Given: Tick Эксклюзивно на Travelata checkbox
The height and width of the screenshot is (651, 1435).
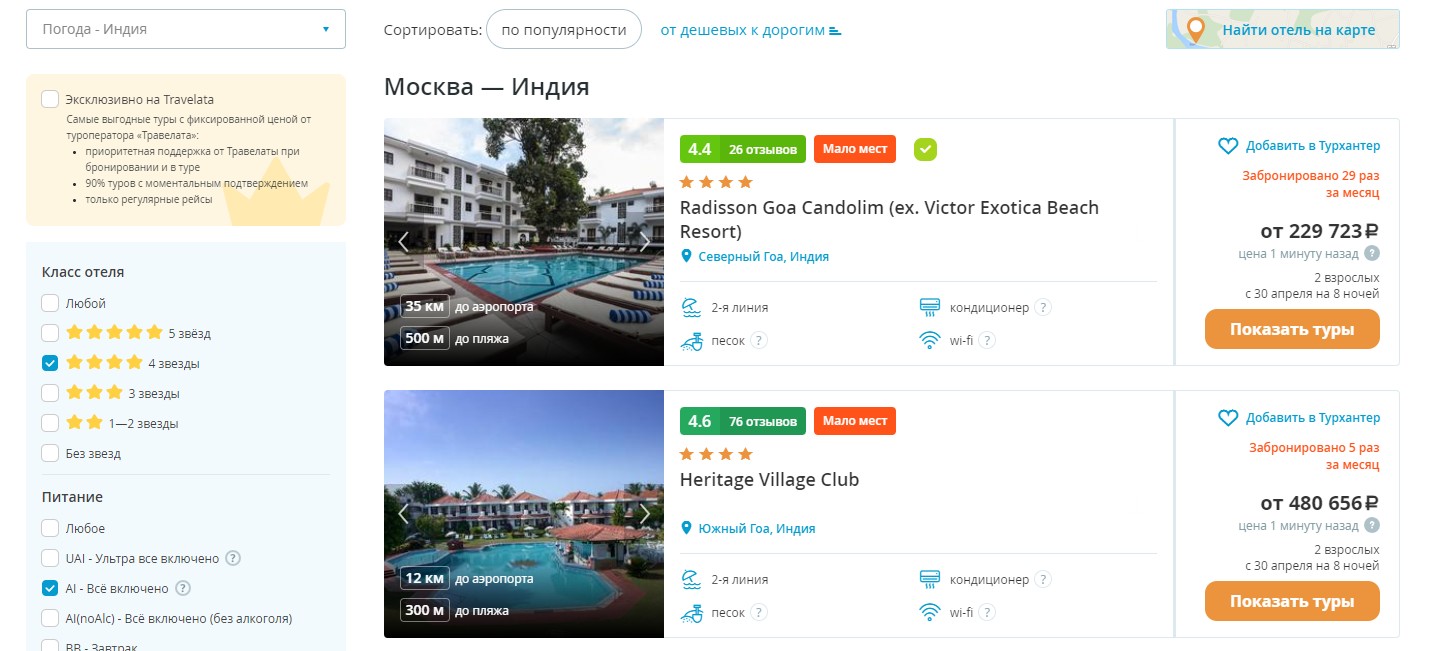Looking at the screenshot, I should coord(50,99).
